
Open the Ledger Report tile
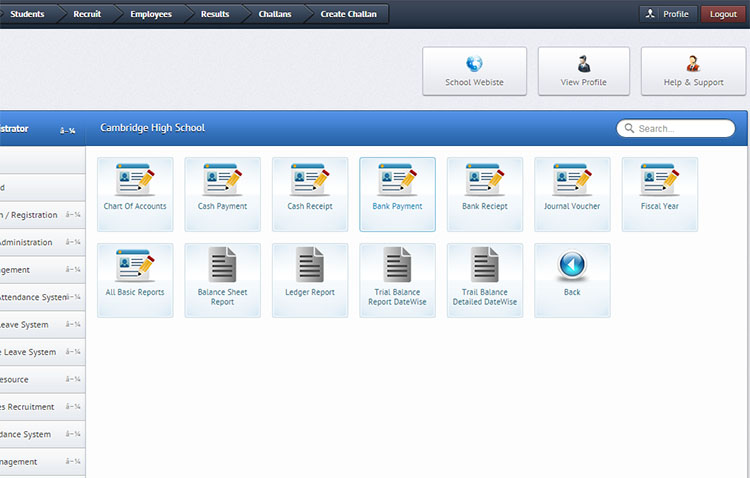[310, 280]
